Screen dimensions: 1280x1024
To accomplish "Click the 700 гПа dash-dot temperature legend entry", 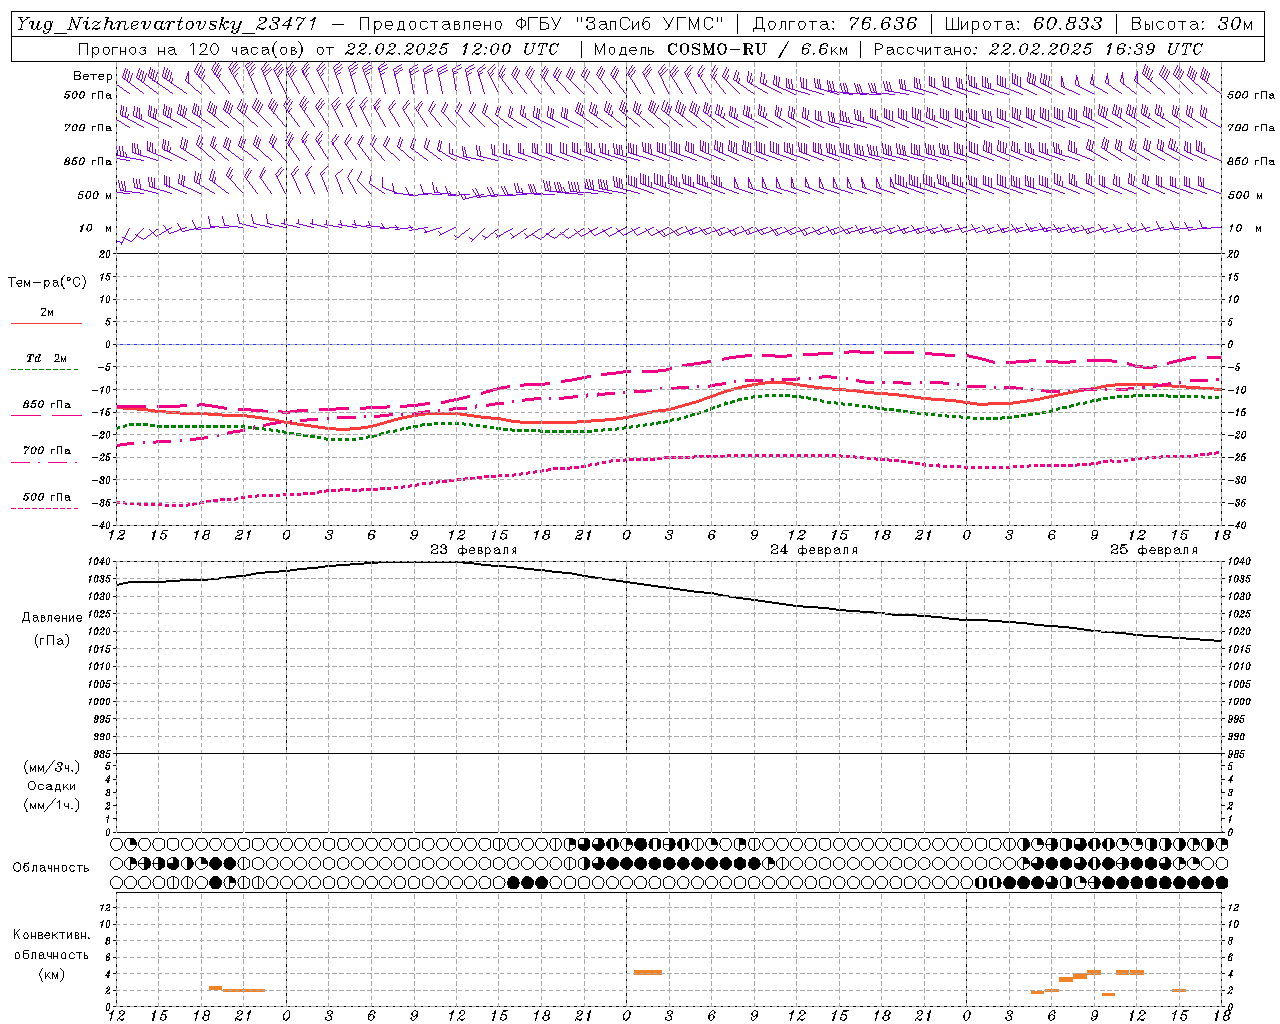I will [x=47, y=451].
